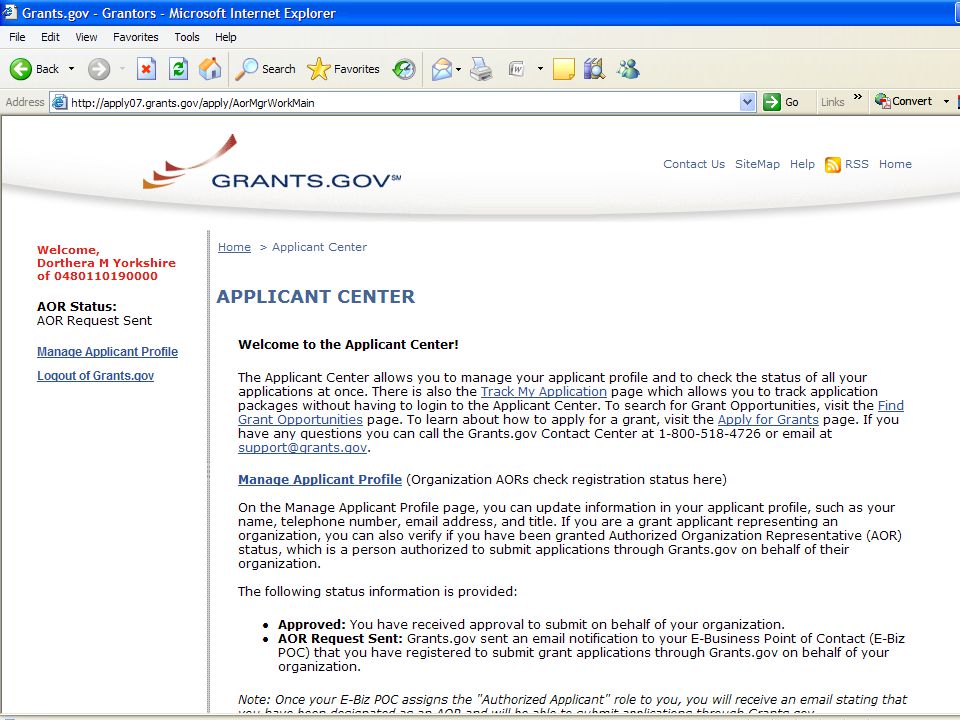Open Manage Applicant Profile in the left sidebar
960x720 pixels.
pos(107,352)
